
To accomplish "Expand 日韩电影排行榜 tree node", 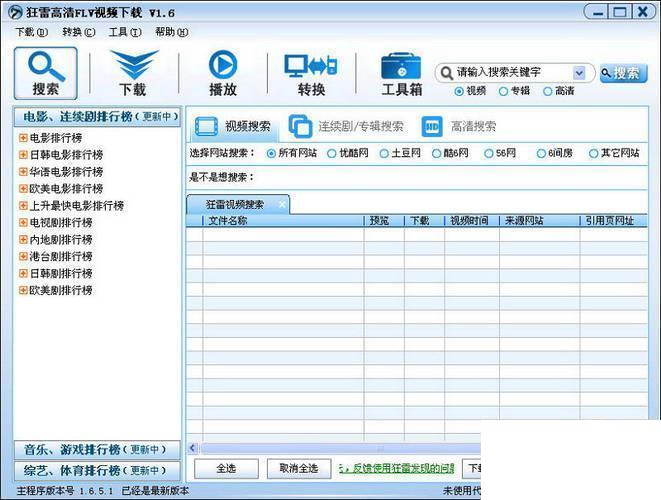I will (x=23, y=155).
